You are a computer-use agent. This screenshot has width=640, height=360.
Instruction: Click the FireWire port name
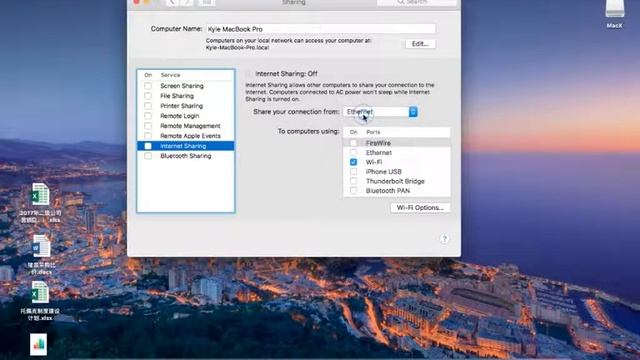tap(378, 143)
